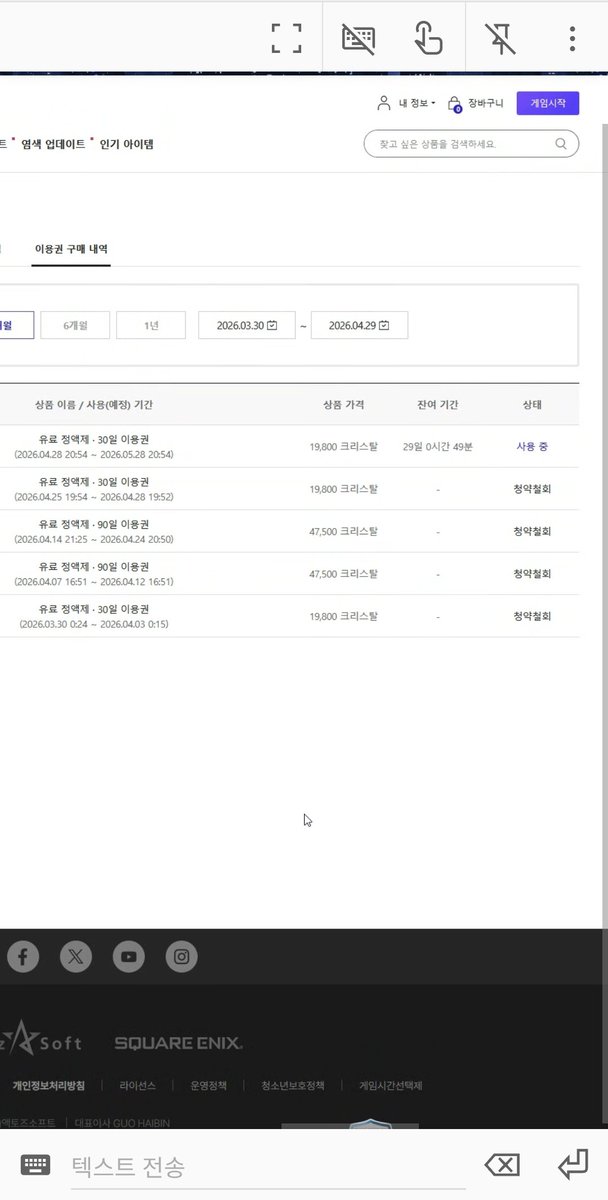The image size is (608, 1200).
Task: Select the 30일 이용권 row starting 2026.03.30
Action: point(289,616)
